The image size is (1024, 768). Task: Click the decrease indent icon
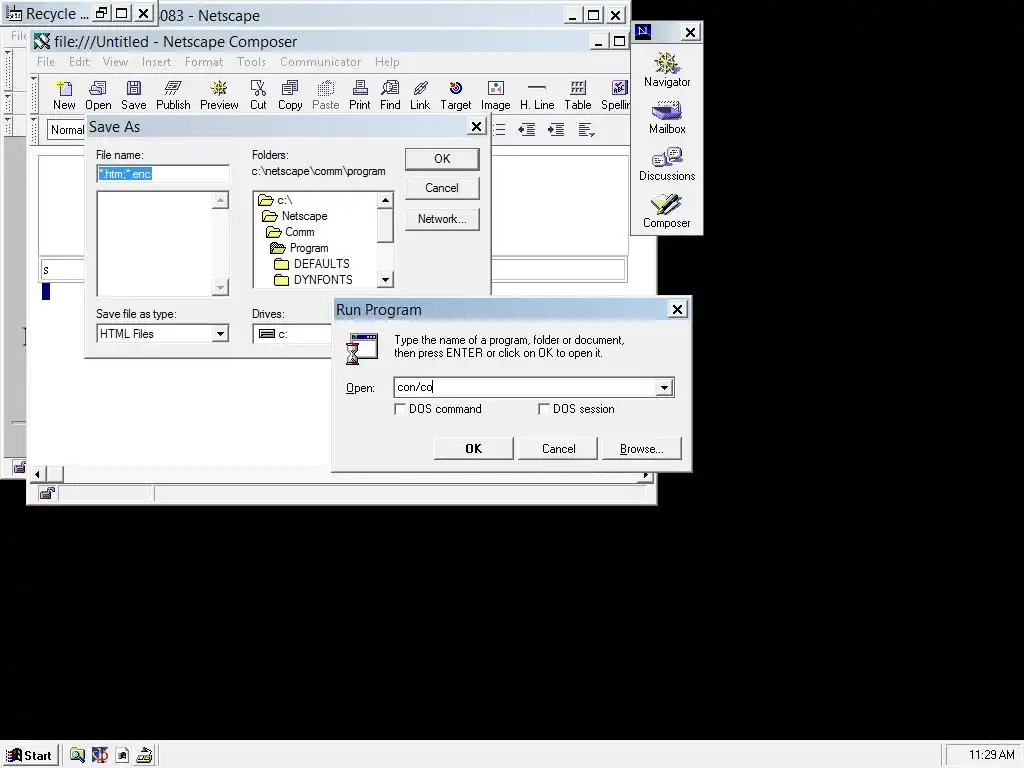point(526,129)
